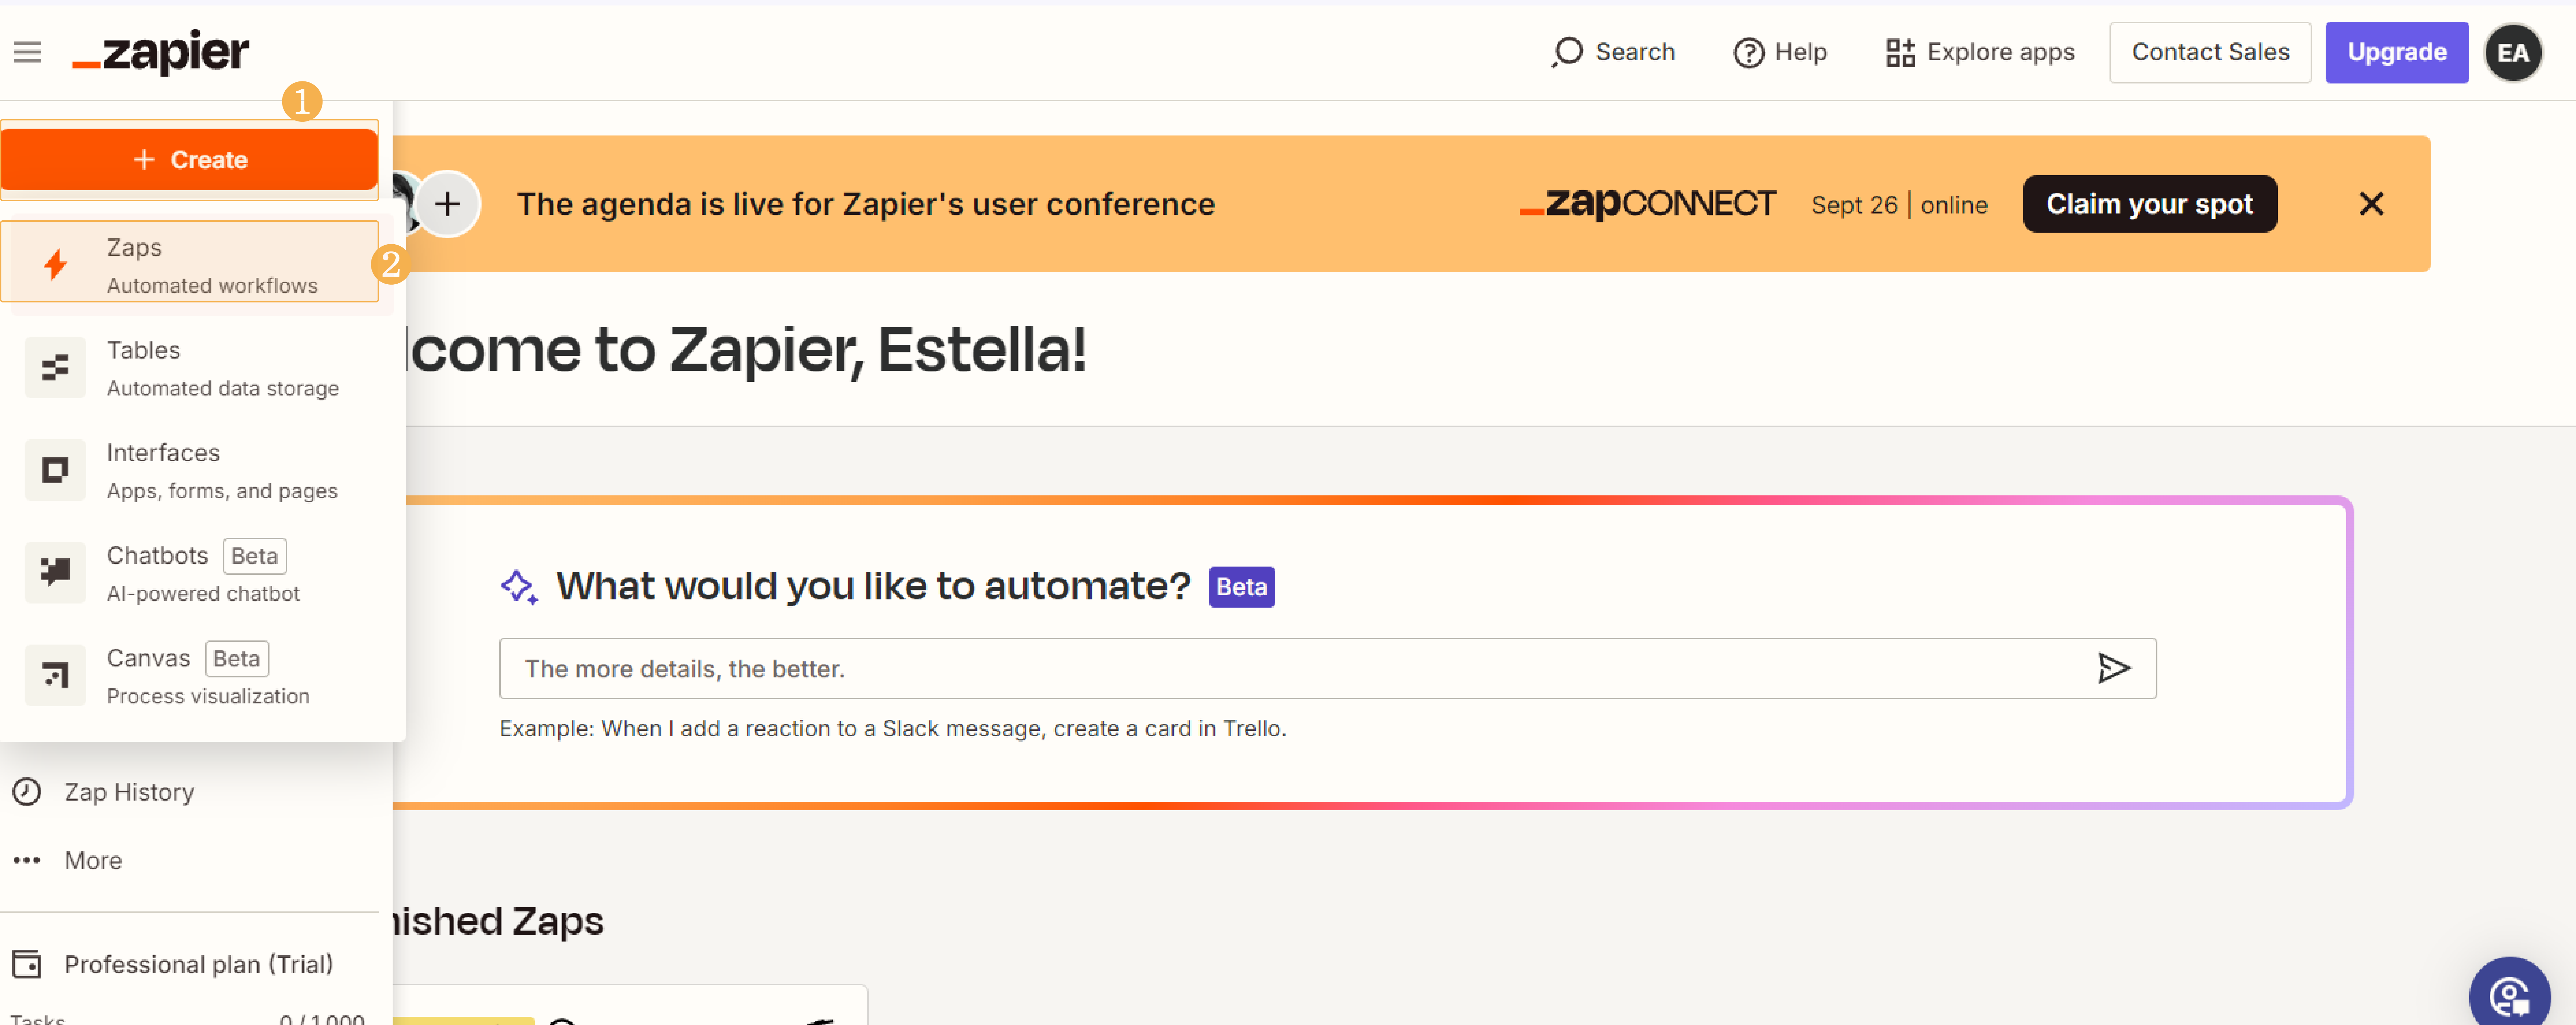This screenshot has height=1025, width=2576.
Task: Claim your spot for ZapConnect
Action: (x=2148, y=204)
